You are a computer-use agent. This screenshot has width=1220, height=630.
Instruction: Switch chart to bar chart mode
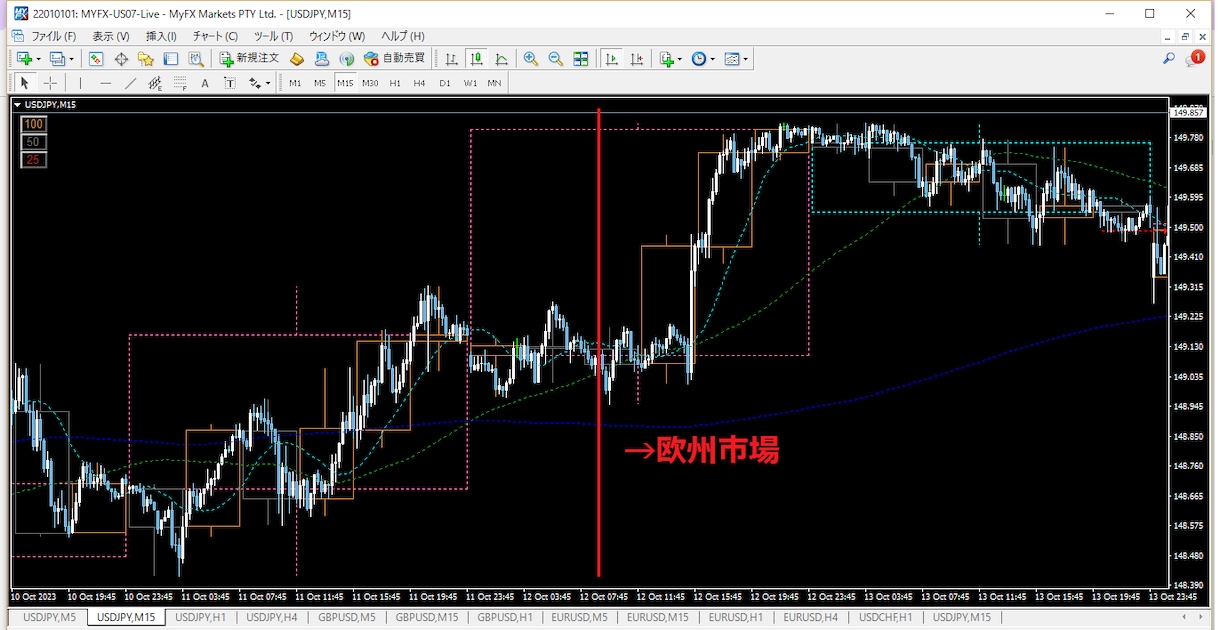(x=452, y=59)
